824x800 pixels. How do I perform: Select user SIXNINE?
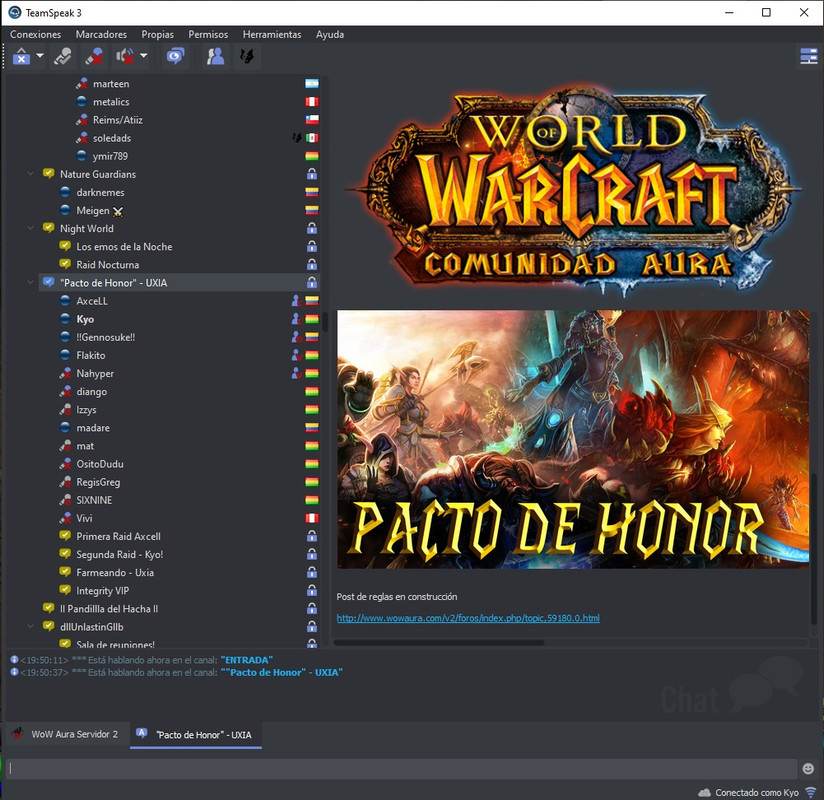click(x=94, y=500)
